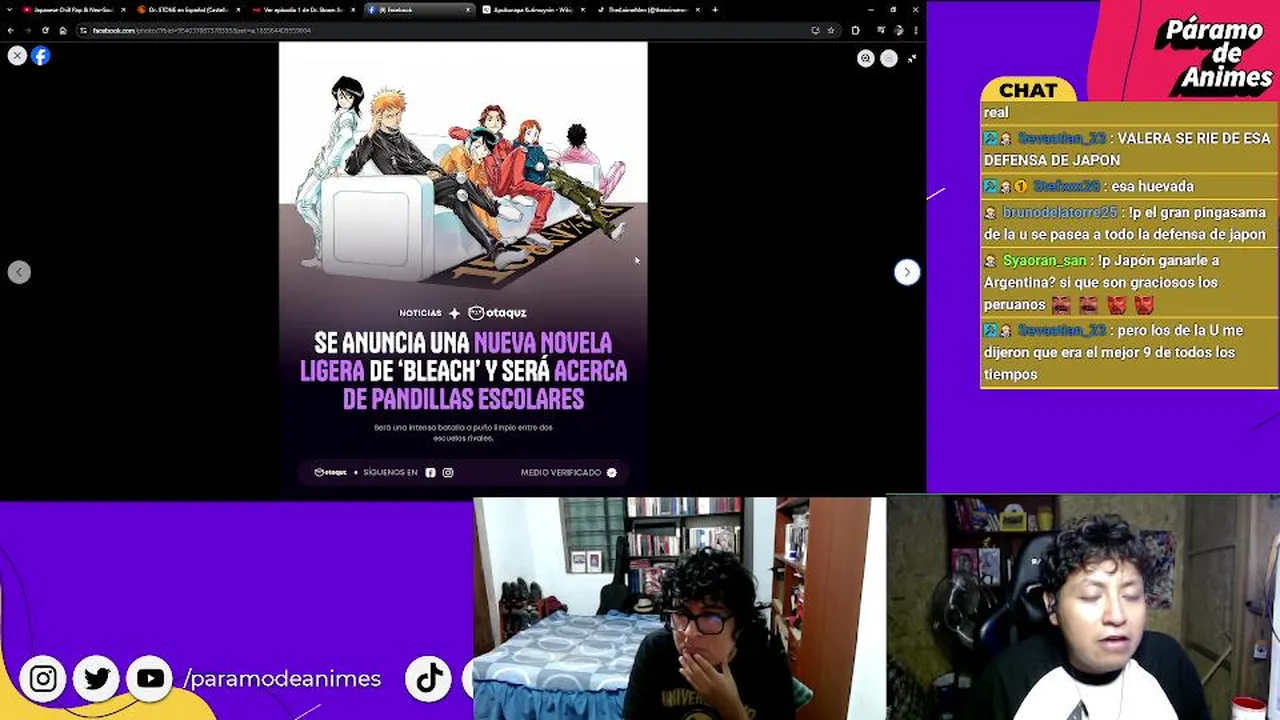Viewport: 1280px width, 720px height.
Task: Go to the next photo
Action: 906,272
